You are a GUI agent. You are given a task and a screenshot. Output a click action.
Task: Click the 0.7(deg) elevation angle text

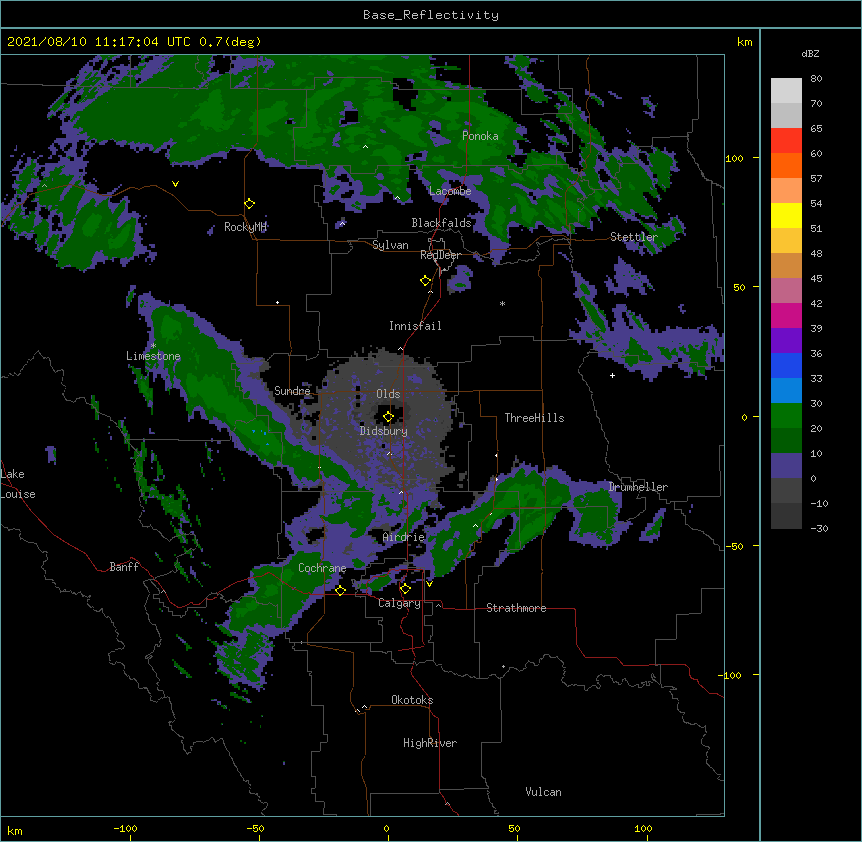coord(230,42)
